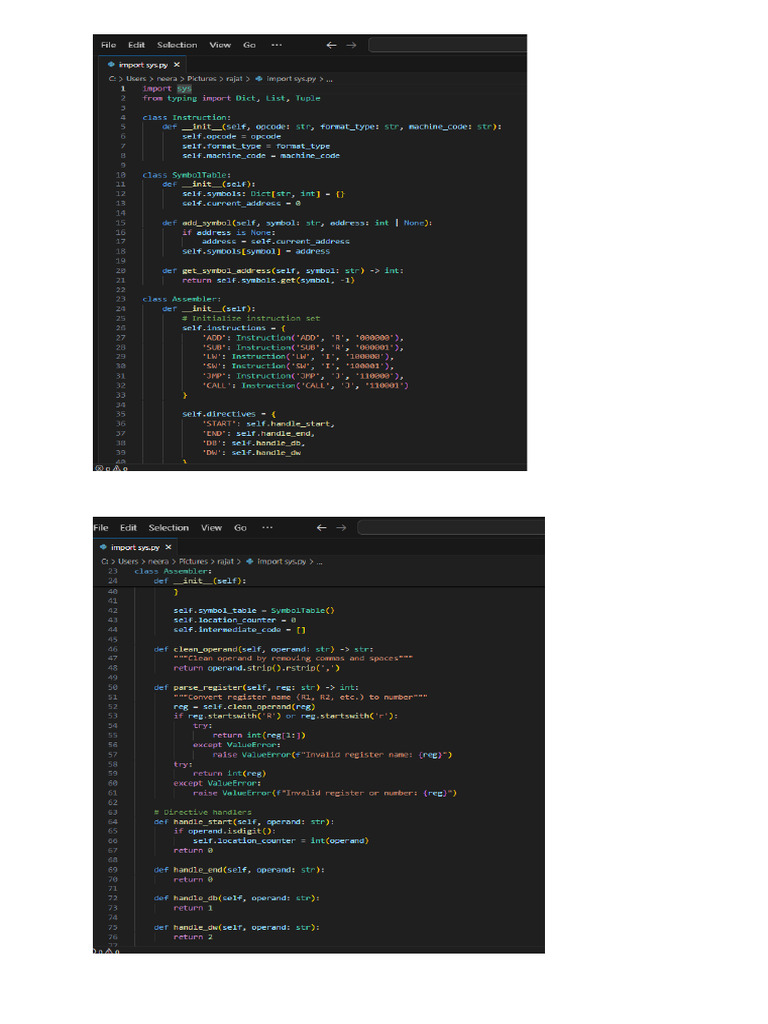This screenshot has height=1024, width=768.
Task: Open the File menu in the top editor window
Action: click(108, 45)
